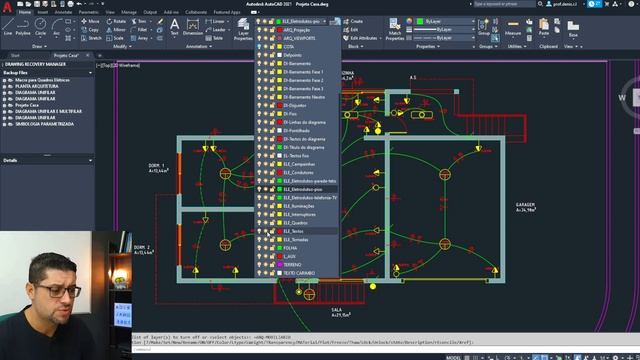The height and width of the screenshot is (360, 640).
Task: Switch to the Output ribbon tab
Action: coord(150,12)
